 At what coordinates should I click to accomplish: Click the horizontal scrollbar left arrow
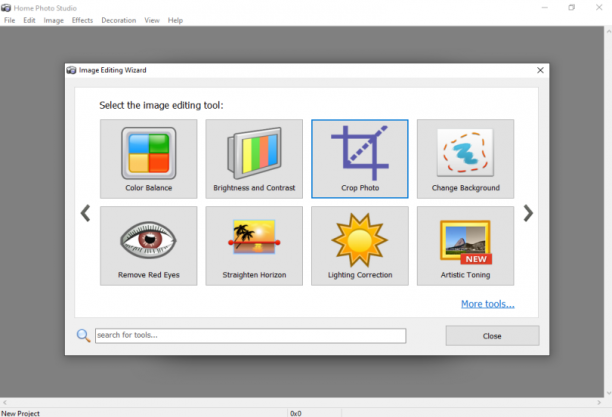pyautogui.click(x=4, y=402)
